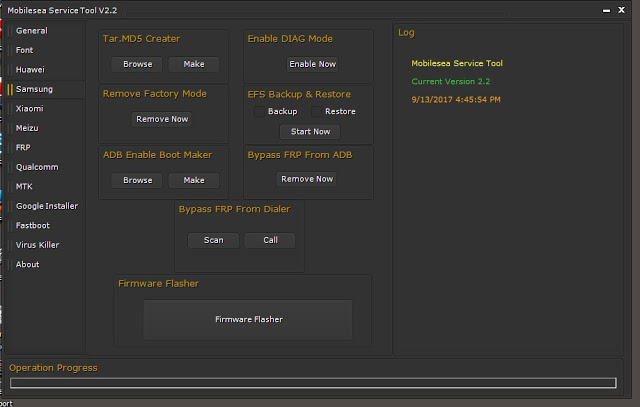Viewport: 640px width, 407px height.
Task: Click the Mobilesea Service Tool log heading
Action: coord(457,63)
